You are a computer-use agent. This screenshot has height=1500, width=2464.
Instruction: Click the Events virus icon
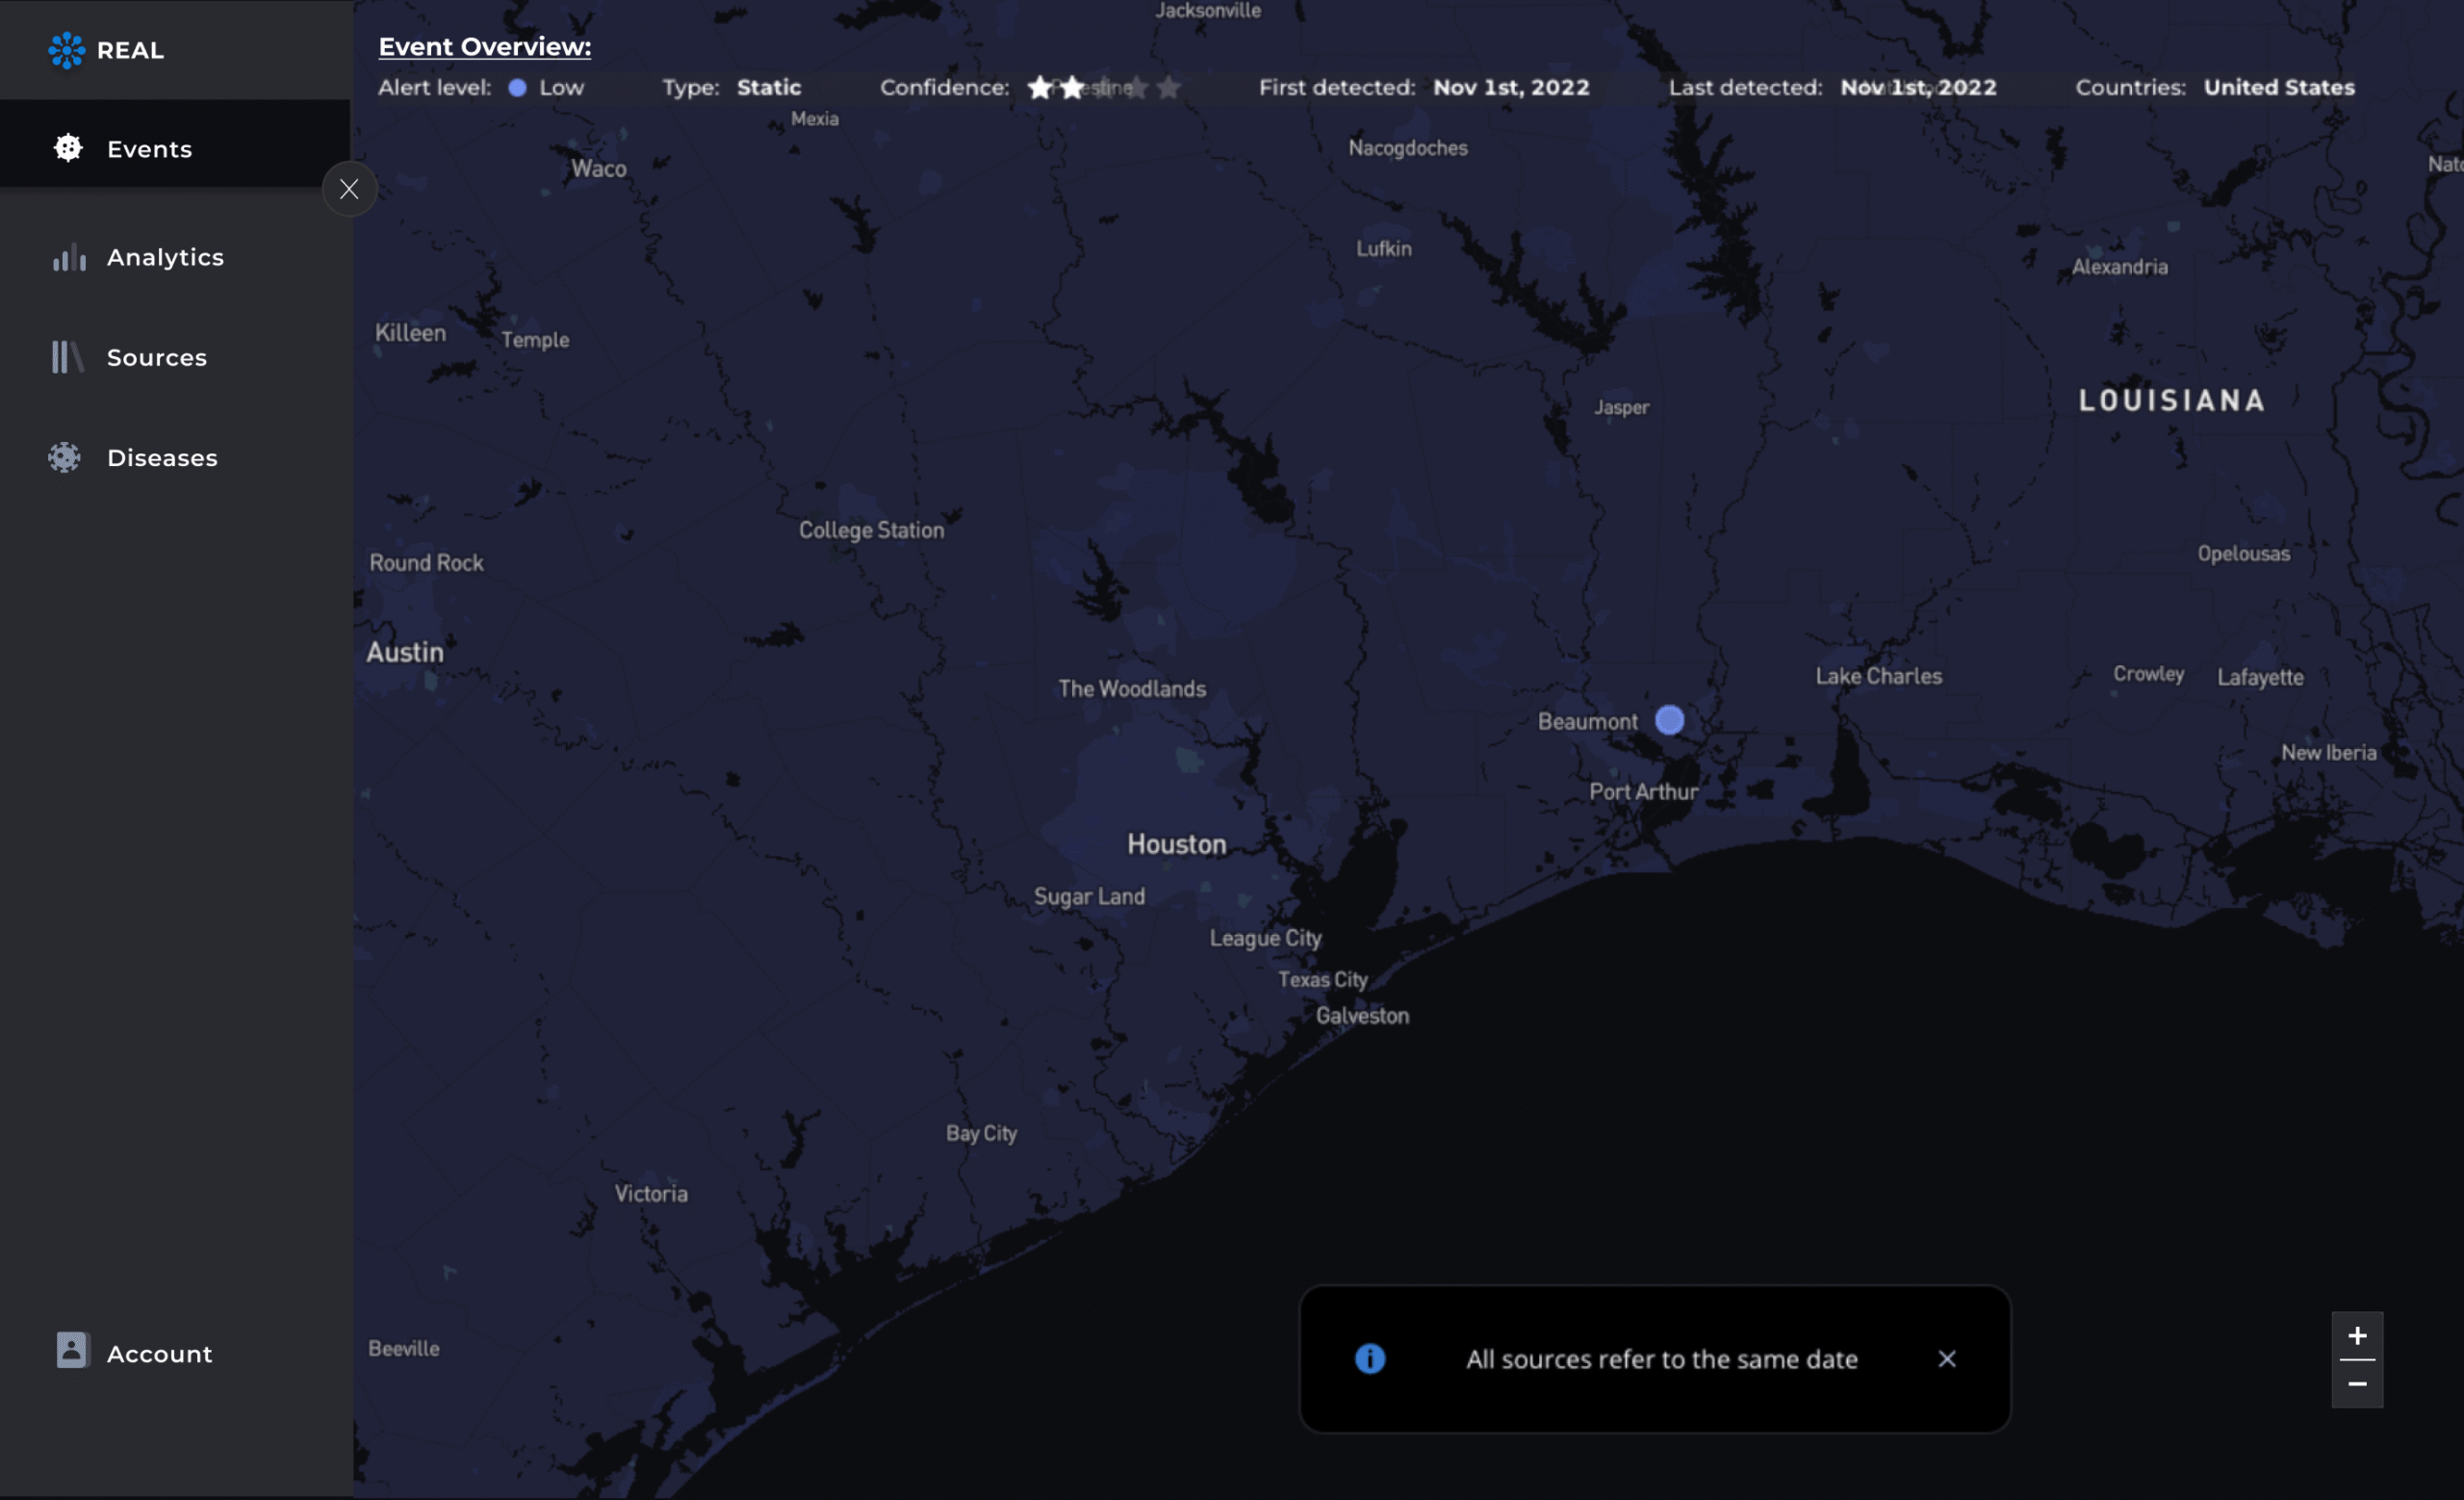pos(68,148)
